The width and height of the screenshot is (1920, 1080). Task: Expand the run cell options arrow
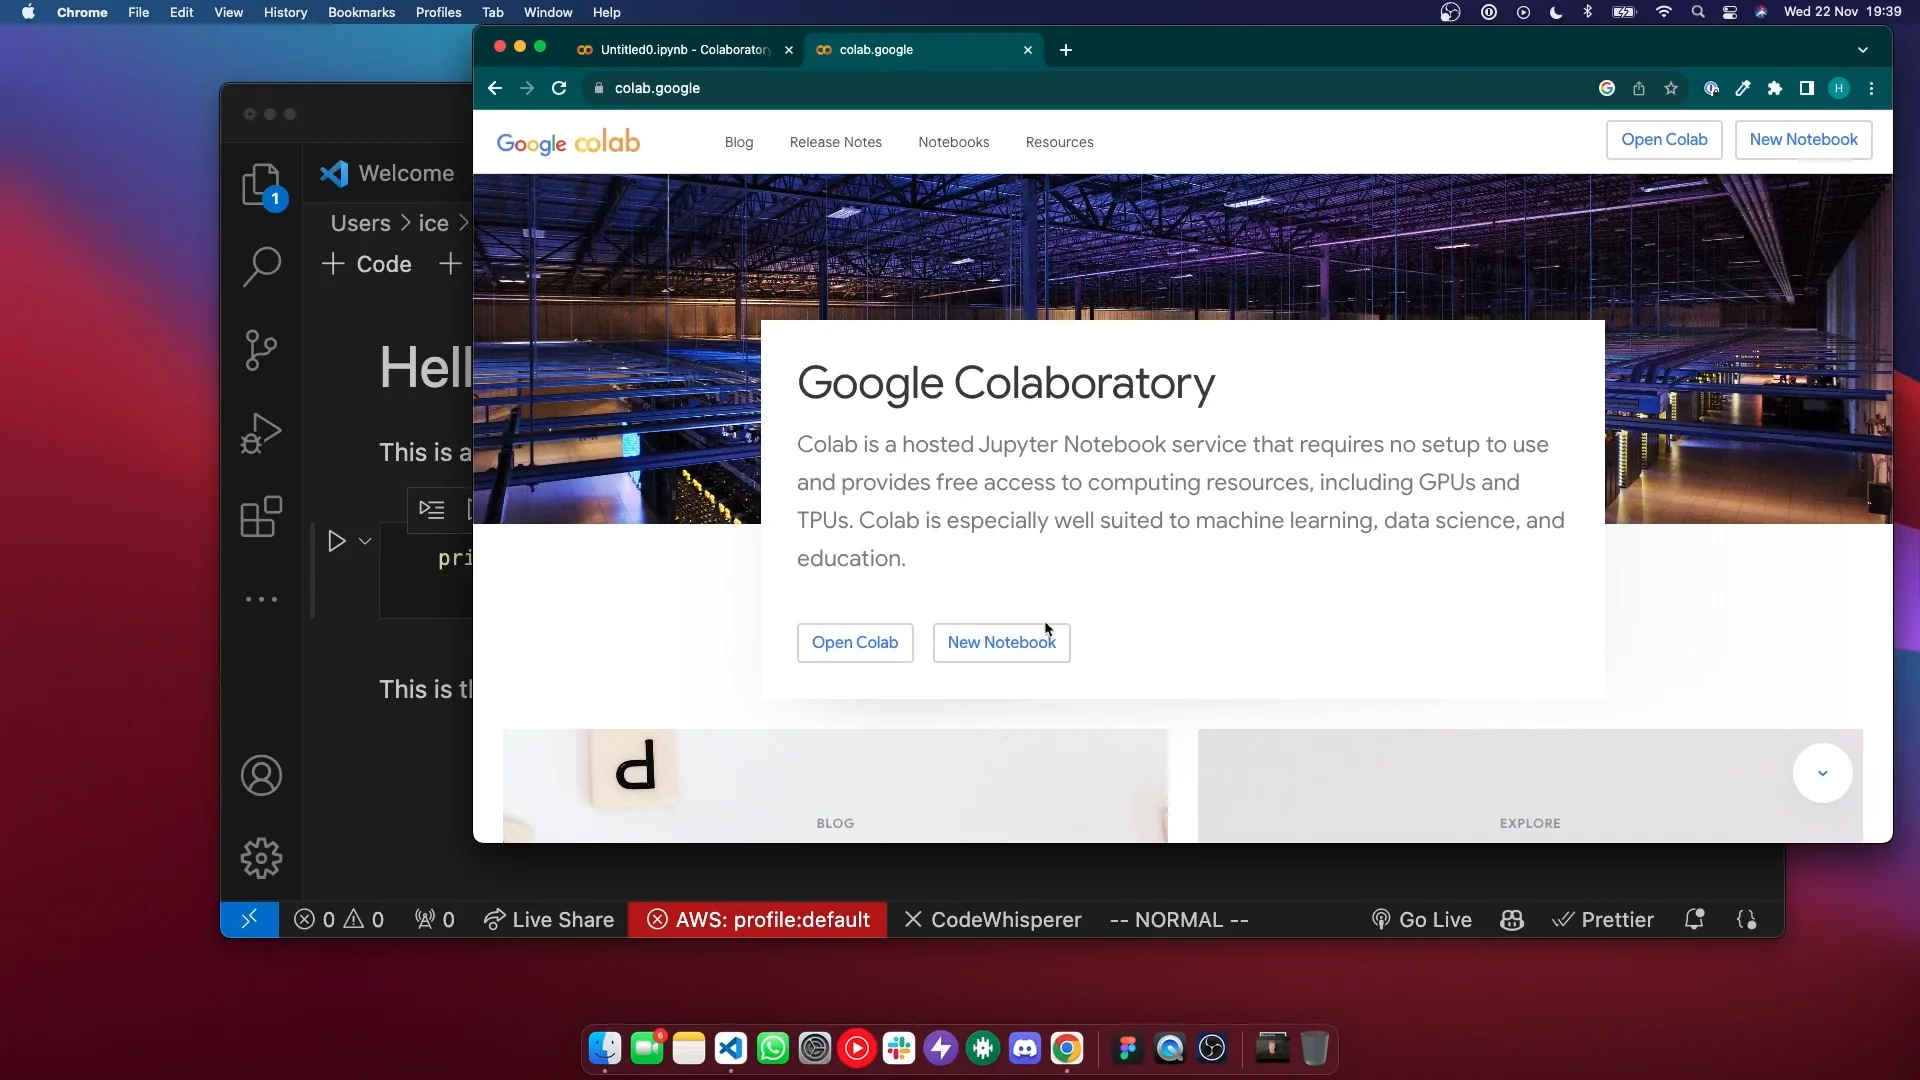click(x=364, y=541)
